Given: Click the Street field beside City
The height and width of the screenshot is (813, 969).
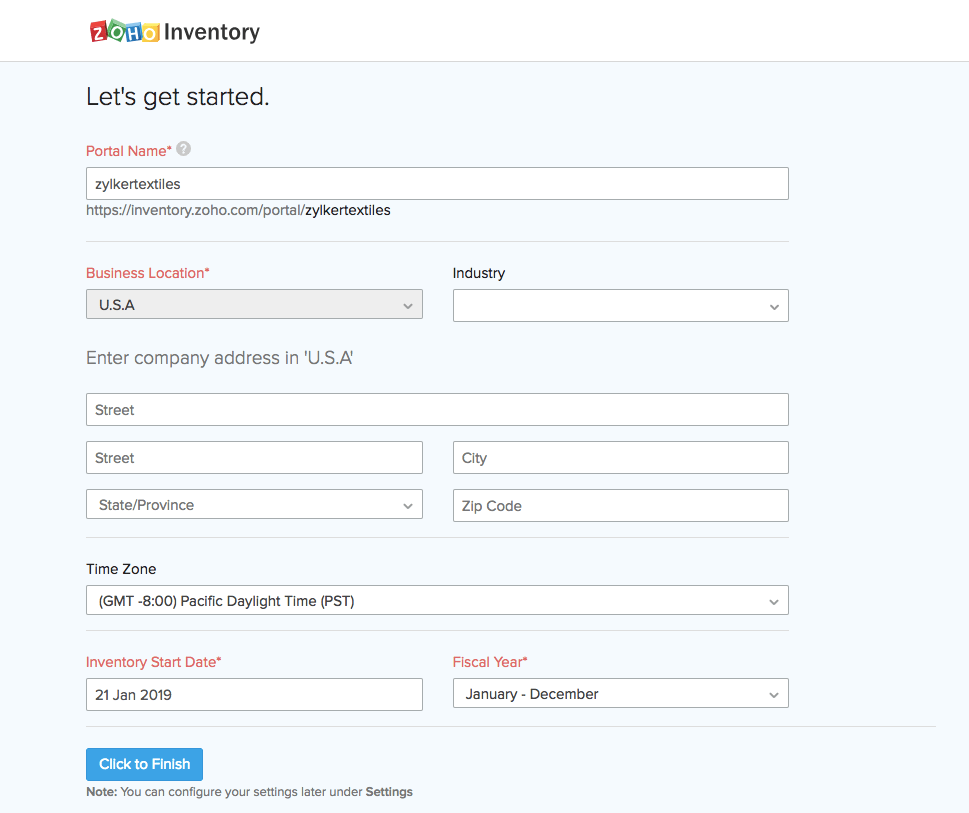Looking at the screenshot, I should point(254,458).
